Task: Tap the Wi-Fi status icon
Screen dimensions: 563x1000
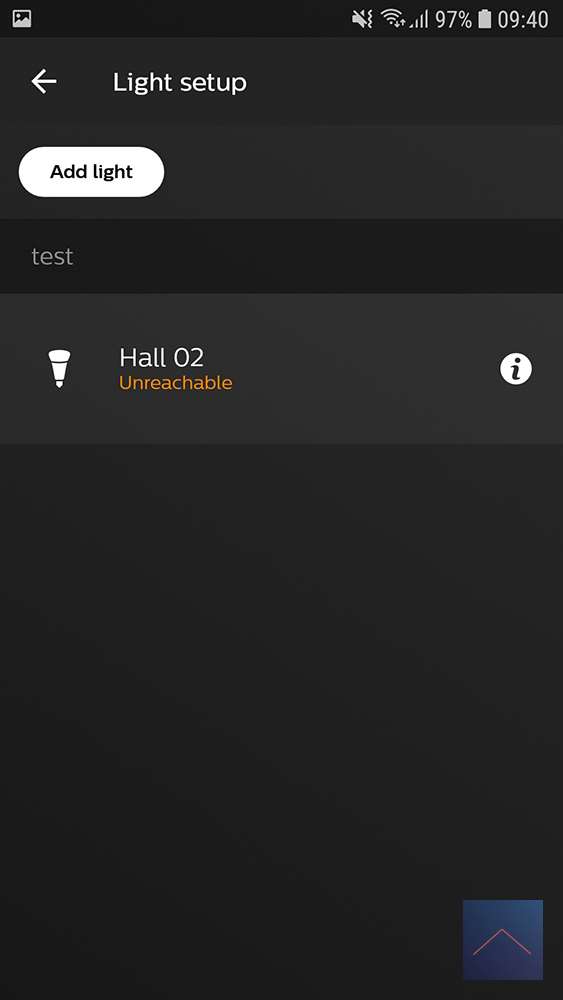Action: pos(393,20)
